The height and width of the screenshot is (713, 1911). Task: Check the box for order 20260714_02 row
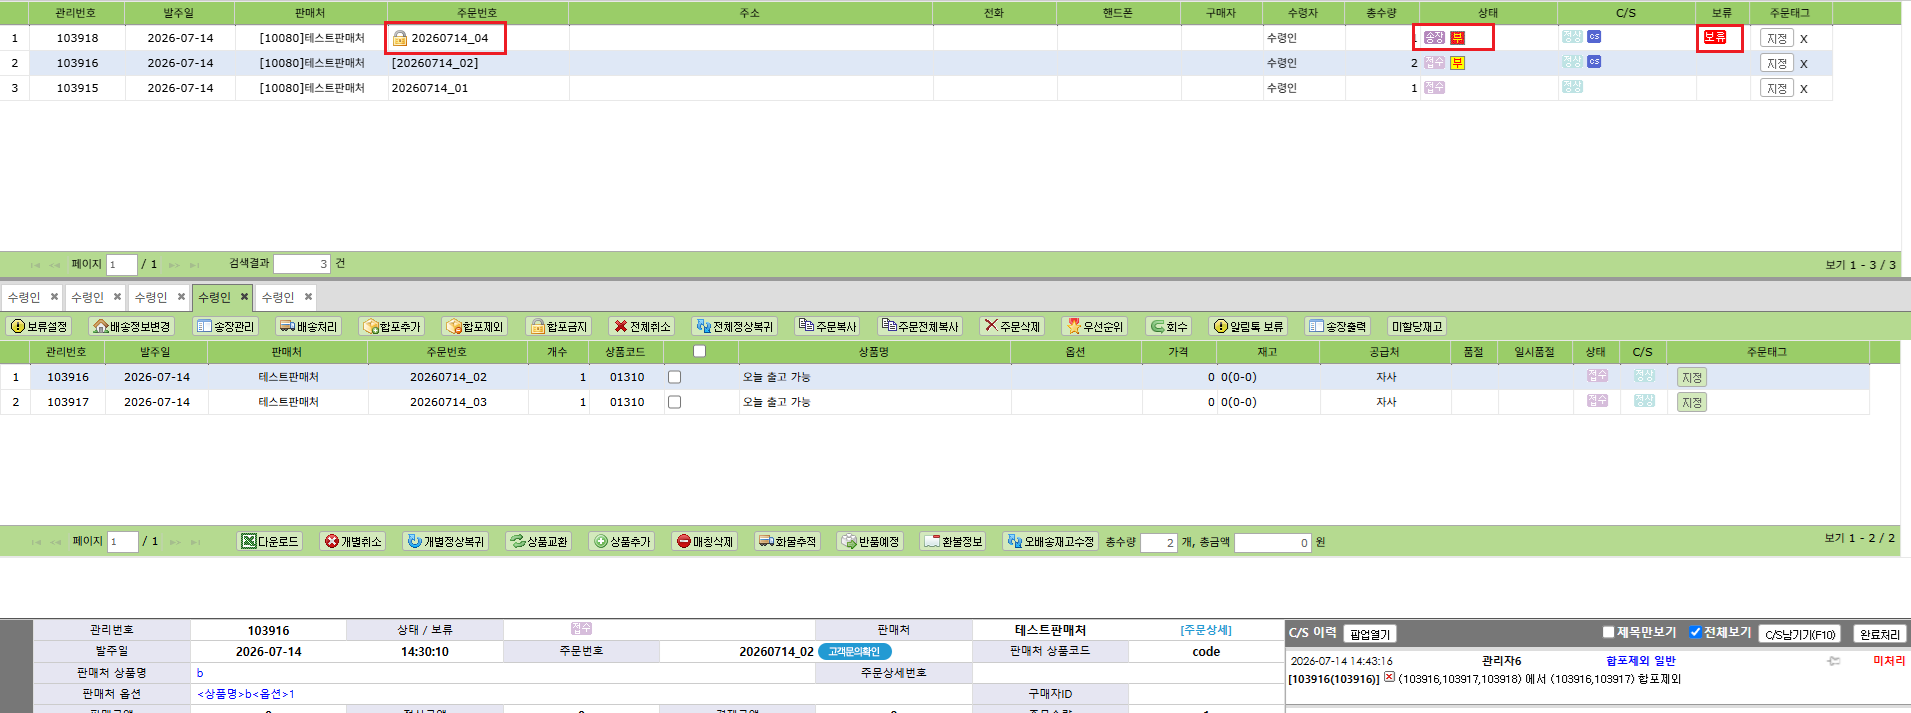pos(674,377)
